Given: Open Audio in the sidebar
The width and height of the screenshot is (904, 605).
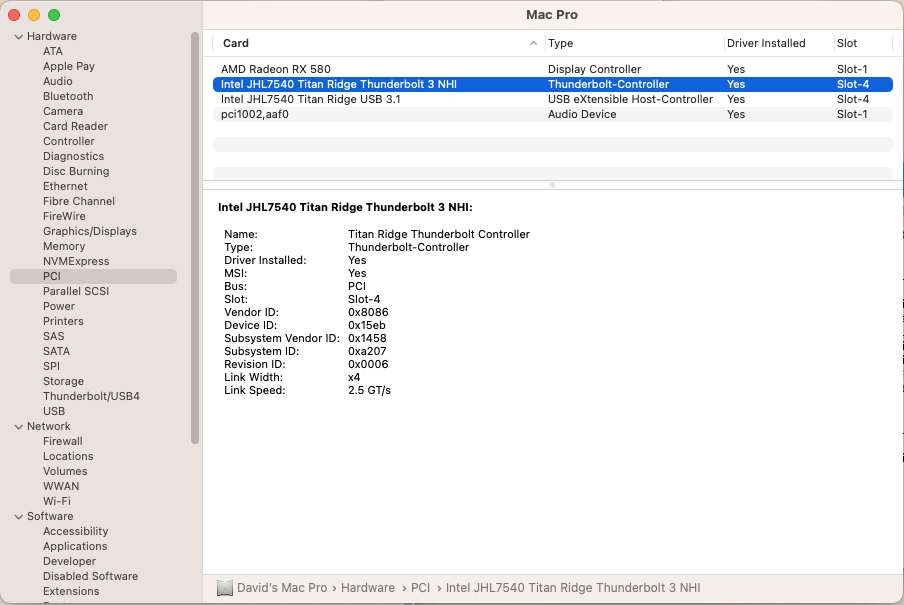Looking at the screenshot, I should tap(58, 81).
